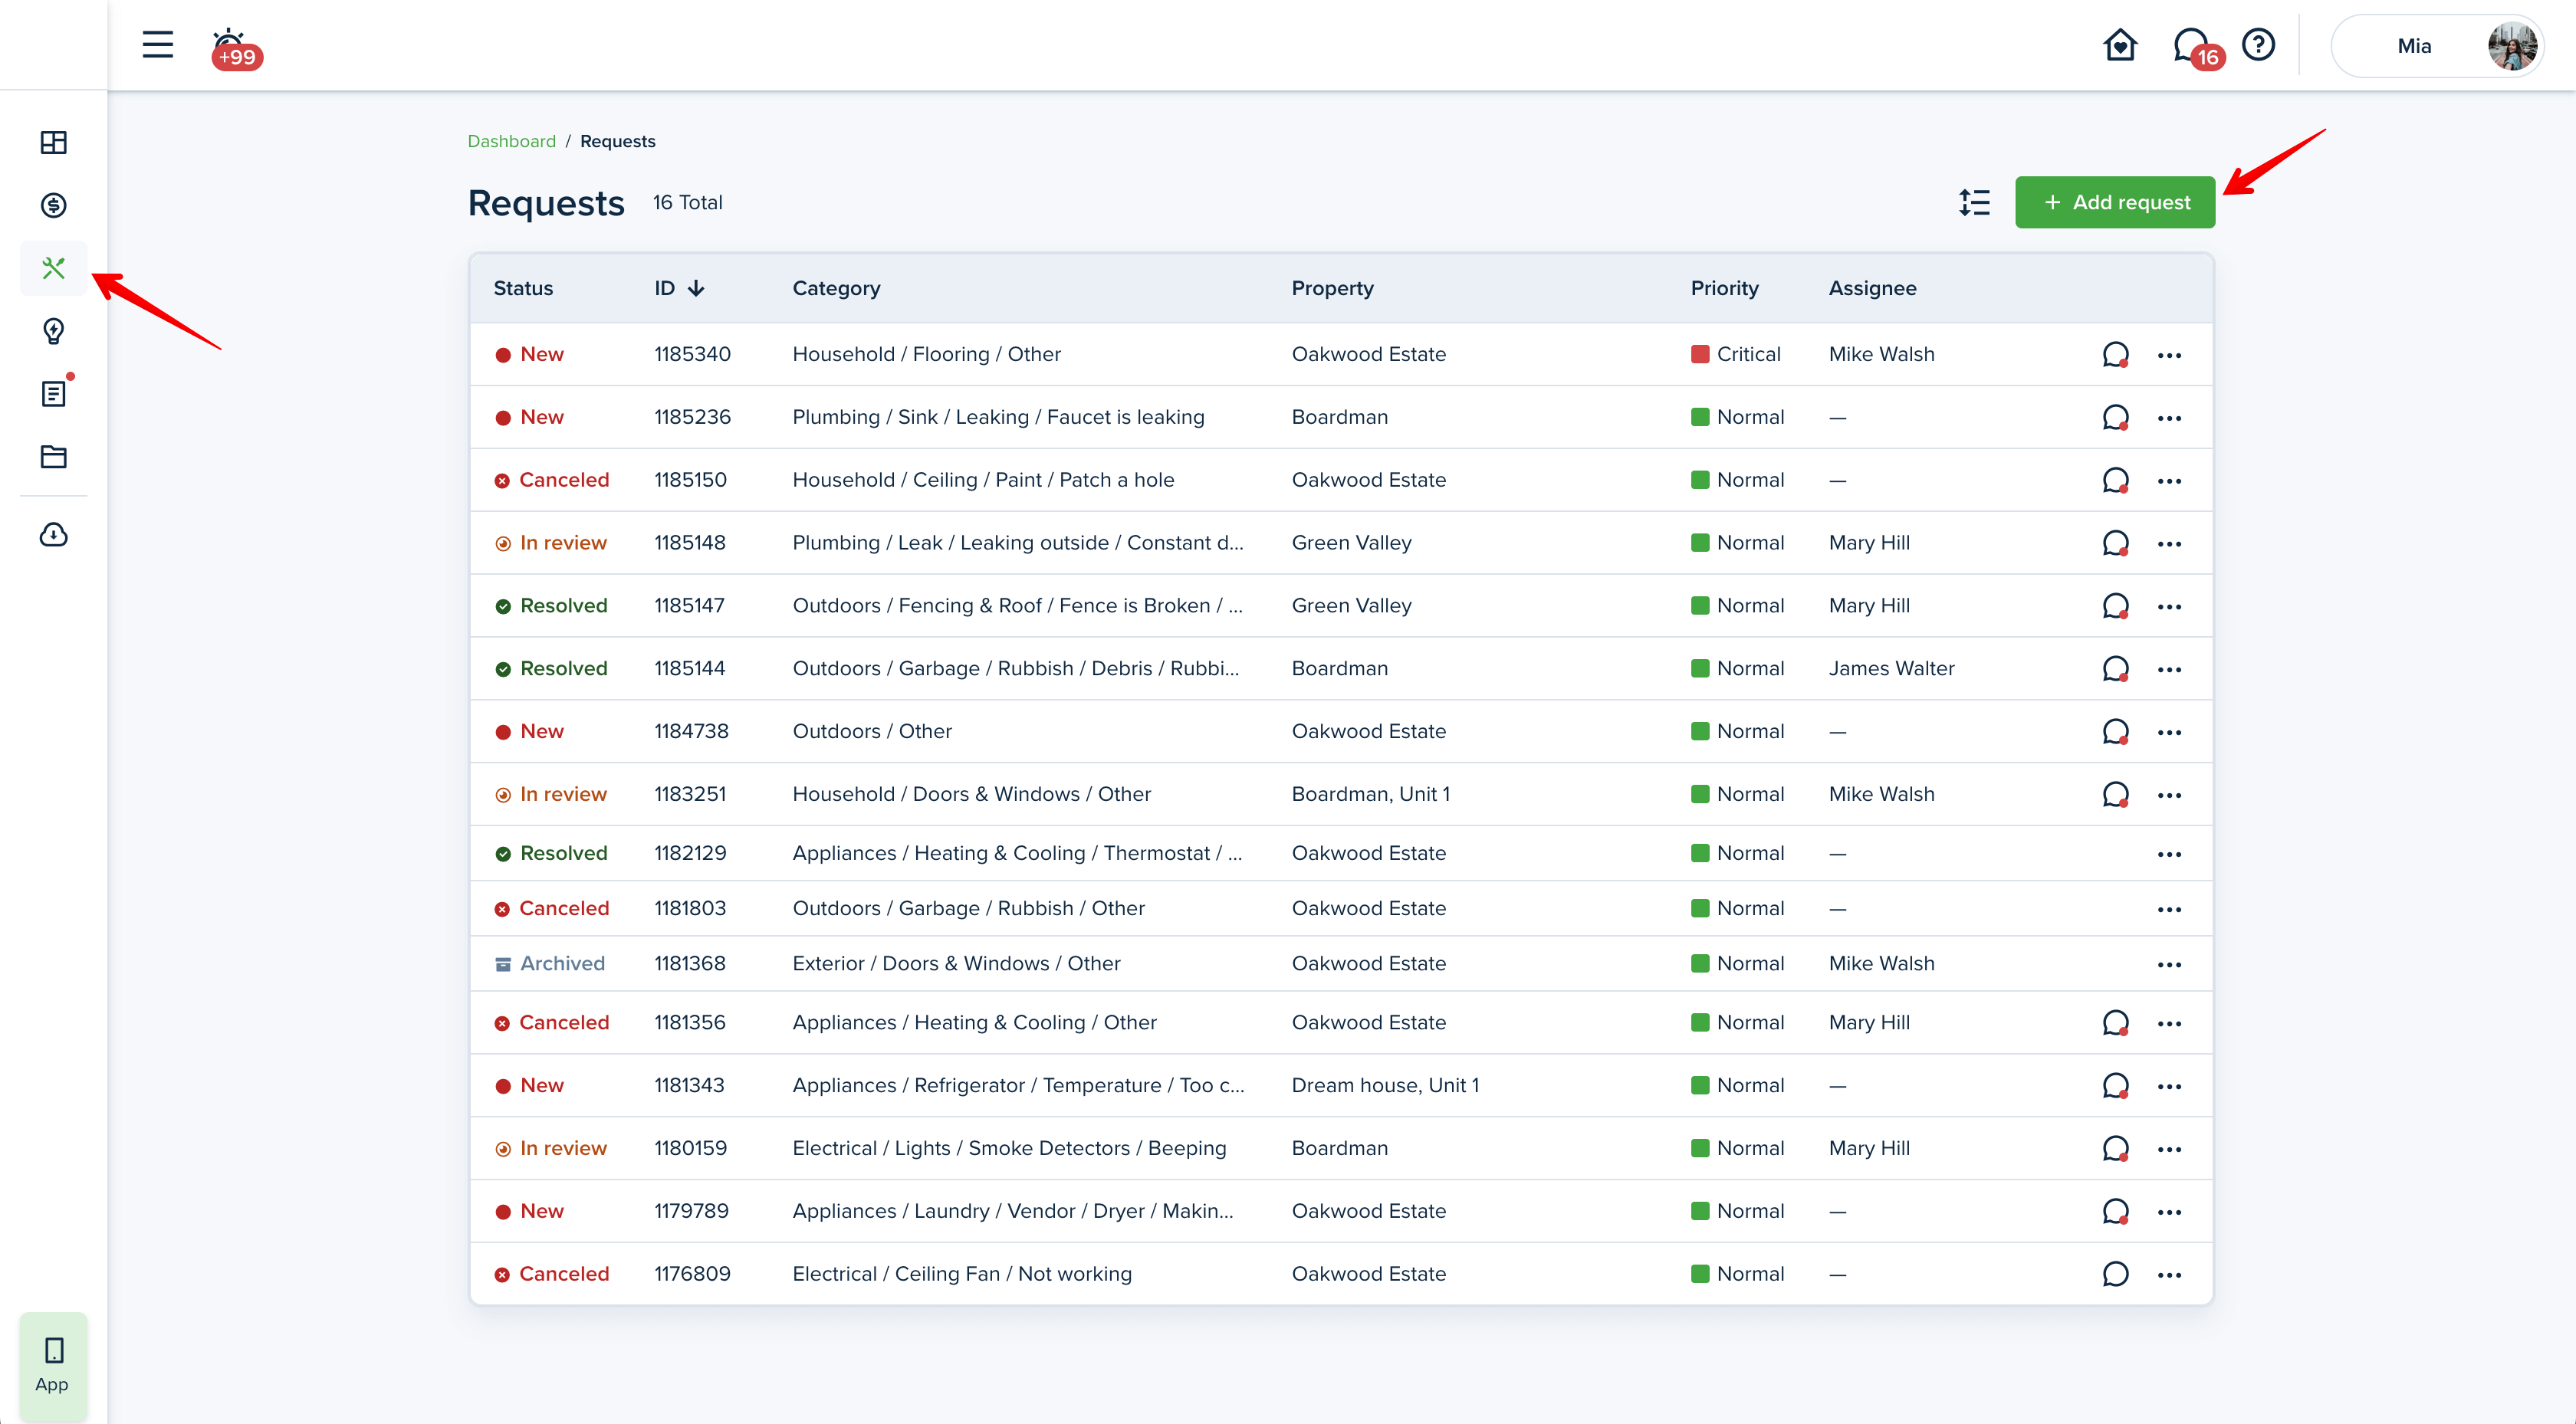Toggle ID column sort arrow
The width and height of the screenshot is (2576, 1424).
coord(696,288)
